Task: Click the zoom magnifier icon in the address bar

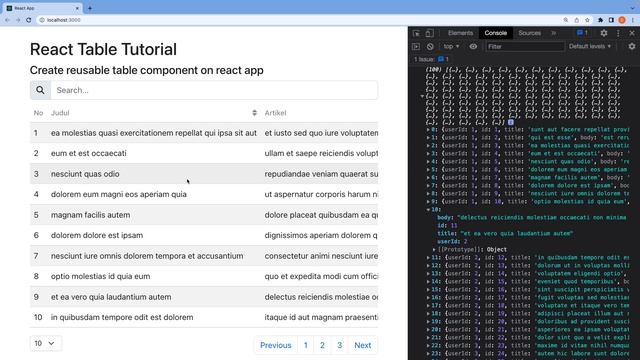Action: click(566, 20)
